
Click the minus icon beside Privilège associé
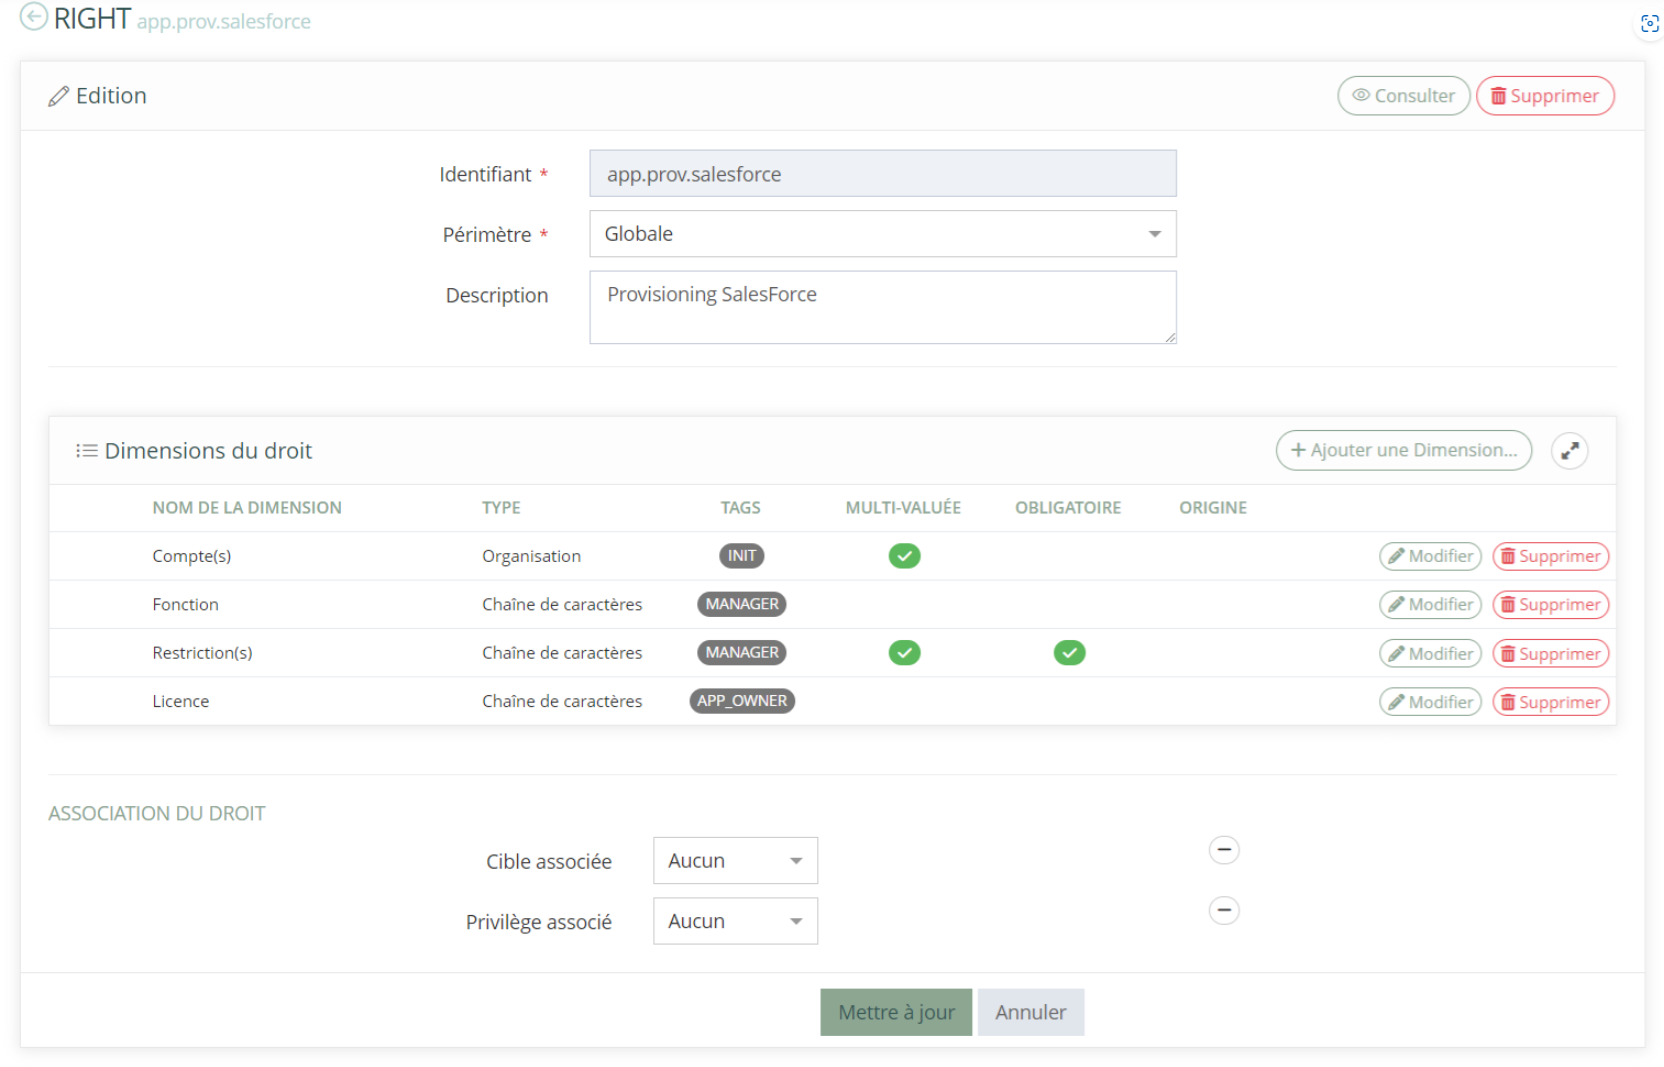(1223, 911)
